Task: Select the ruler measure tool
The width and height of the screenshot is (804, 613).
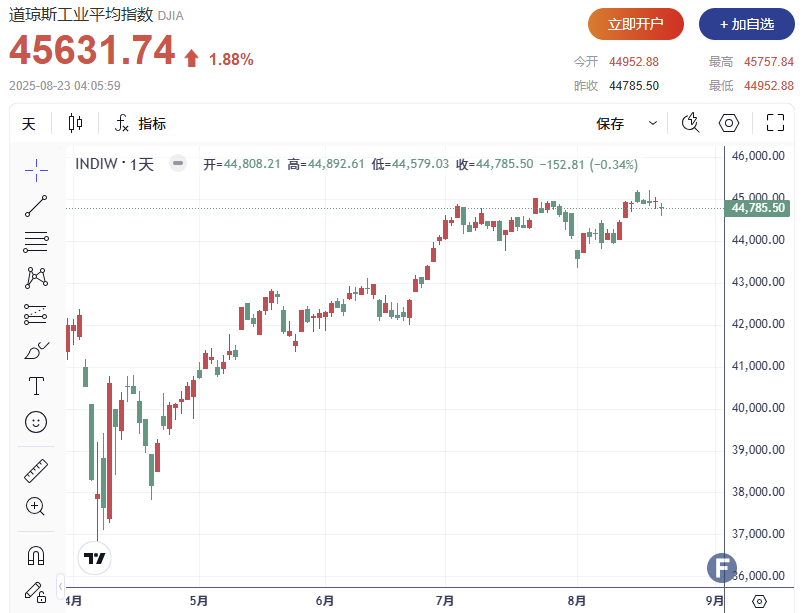Action: (36, 470)
